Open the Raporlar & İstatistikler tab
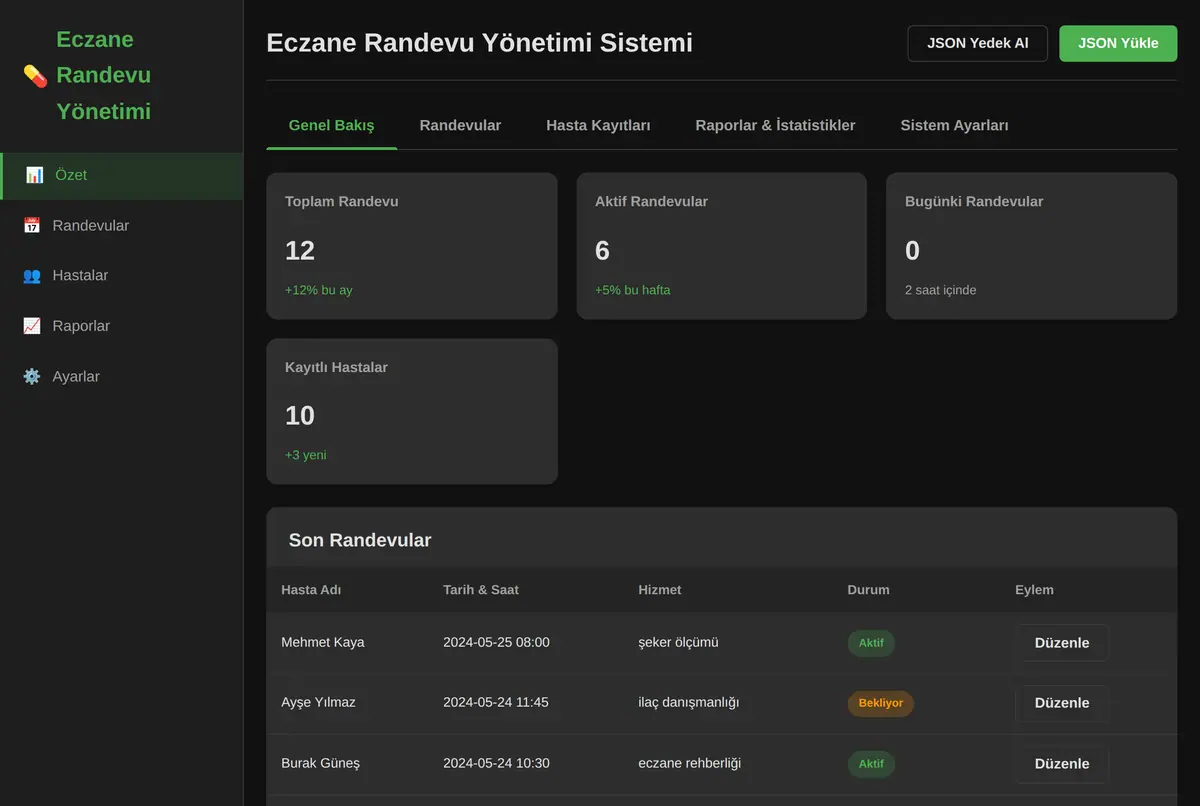 [x=775, y=125]
